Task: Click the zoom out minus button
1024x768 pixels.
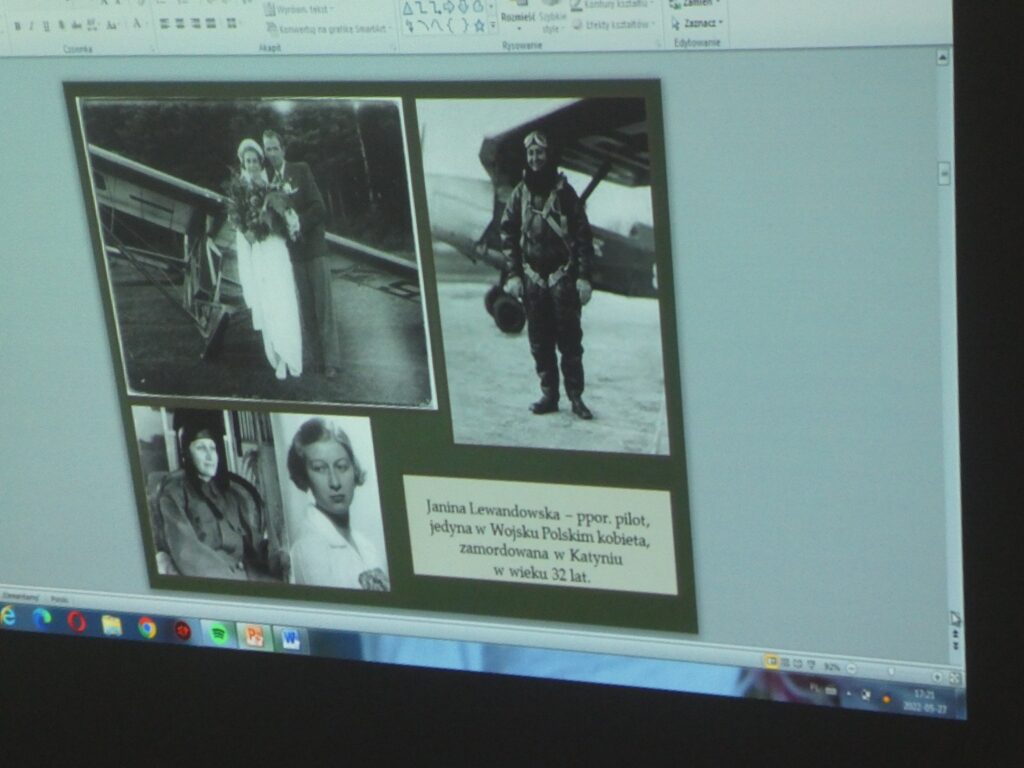Action: [x=851, y=668]
